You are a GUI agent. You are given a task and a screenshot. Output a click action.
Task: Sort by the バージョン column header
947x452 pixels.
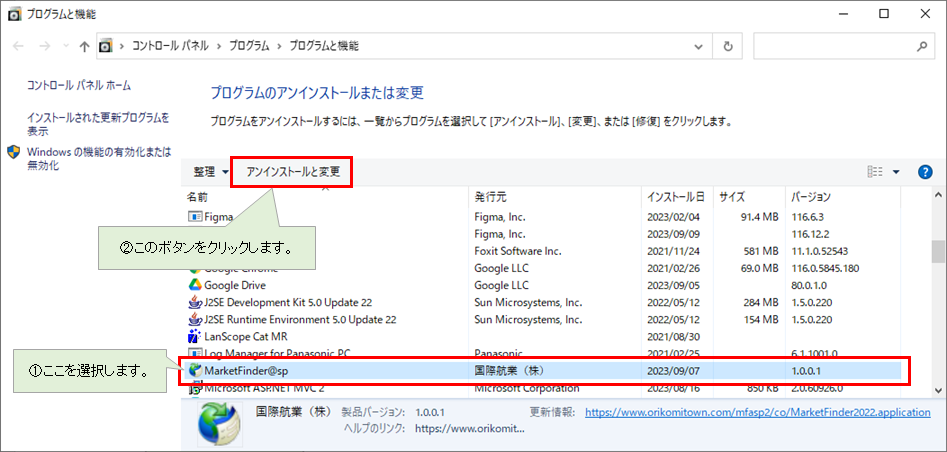pyautogui.click(x=843, y=197)
